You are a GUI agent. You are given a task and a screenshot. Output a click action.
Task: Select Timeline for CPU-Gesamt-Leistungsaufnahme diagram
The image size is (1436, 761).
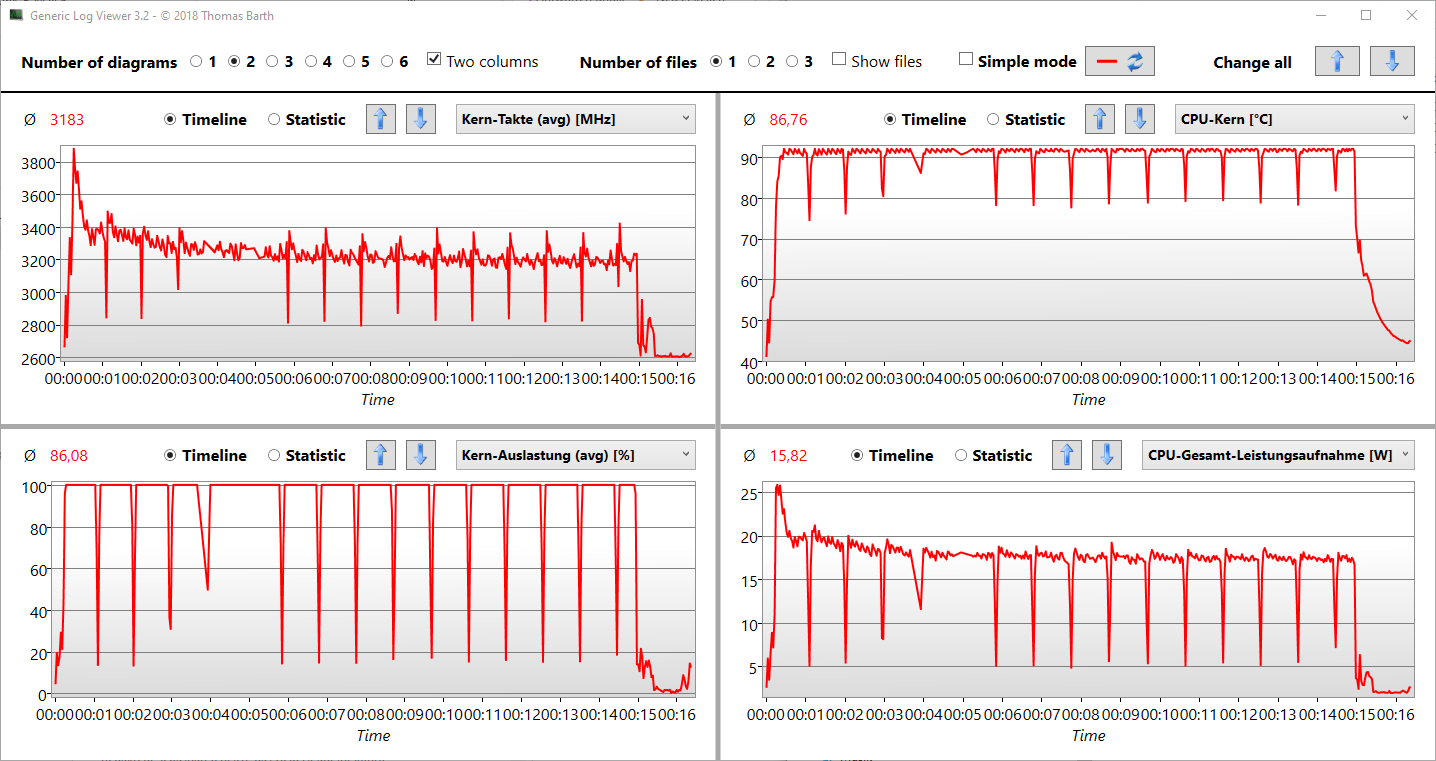(858, 456)
